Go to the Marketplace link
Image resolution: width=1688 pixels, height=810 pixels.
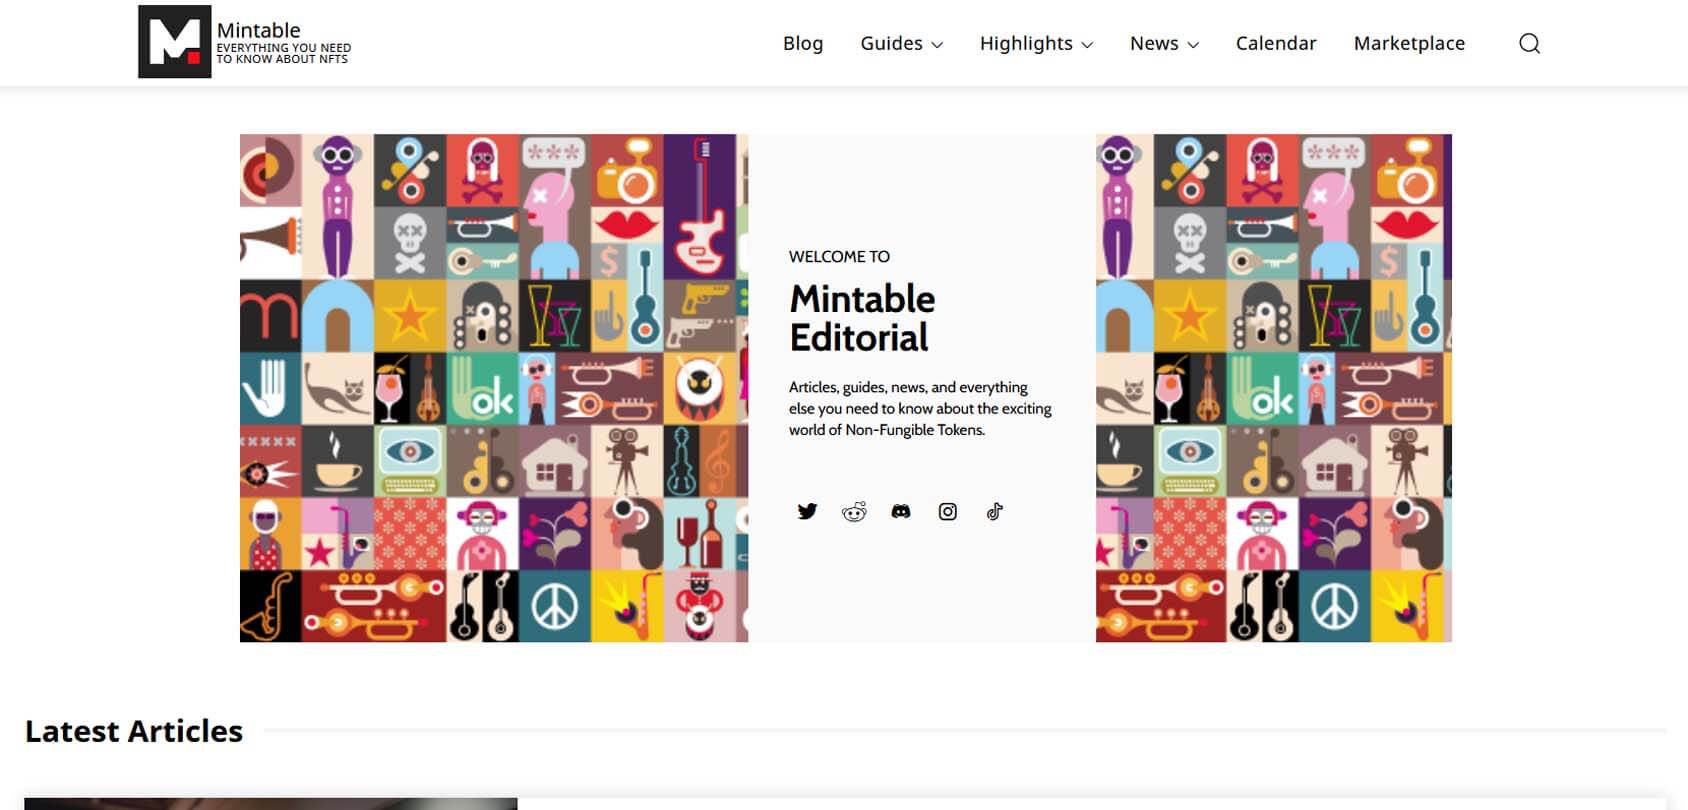click(1409, 43)
